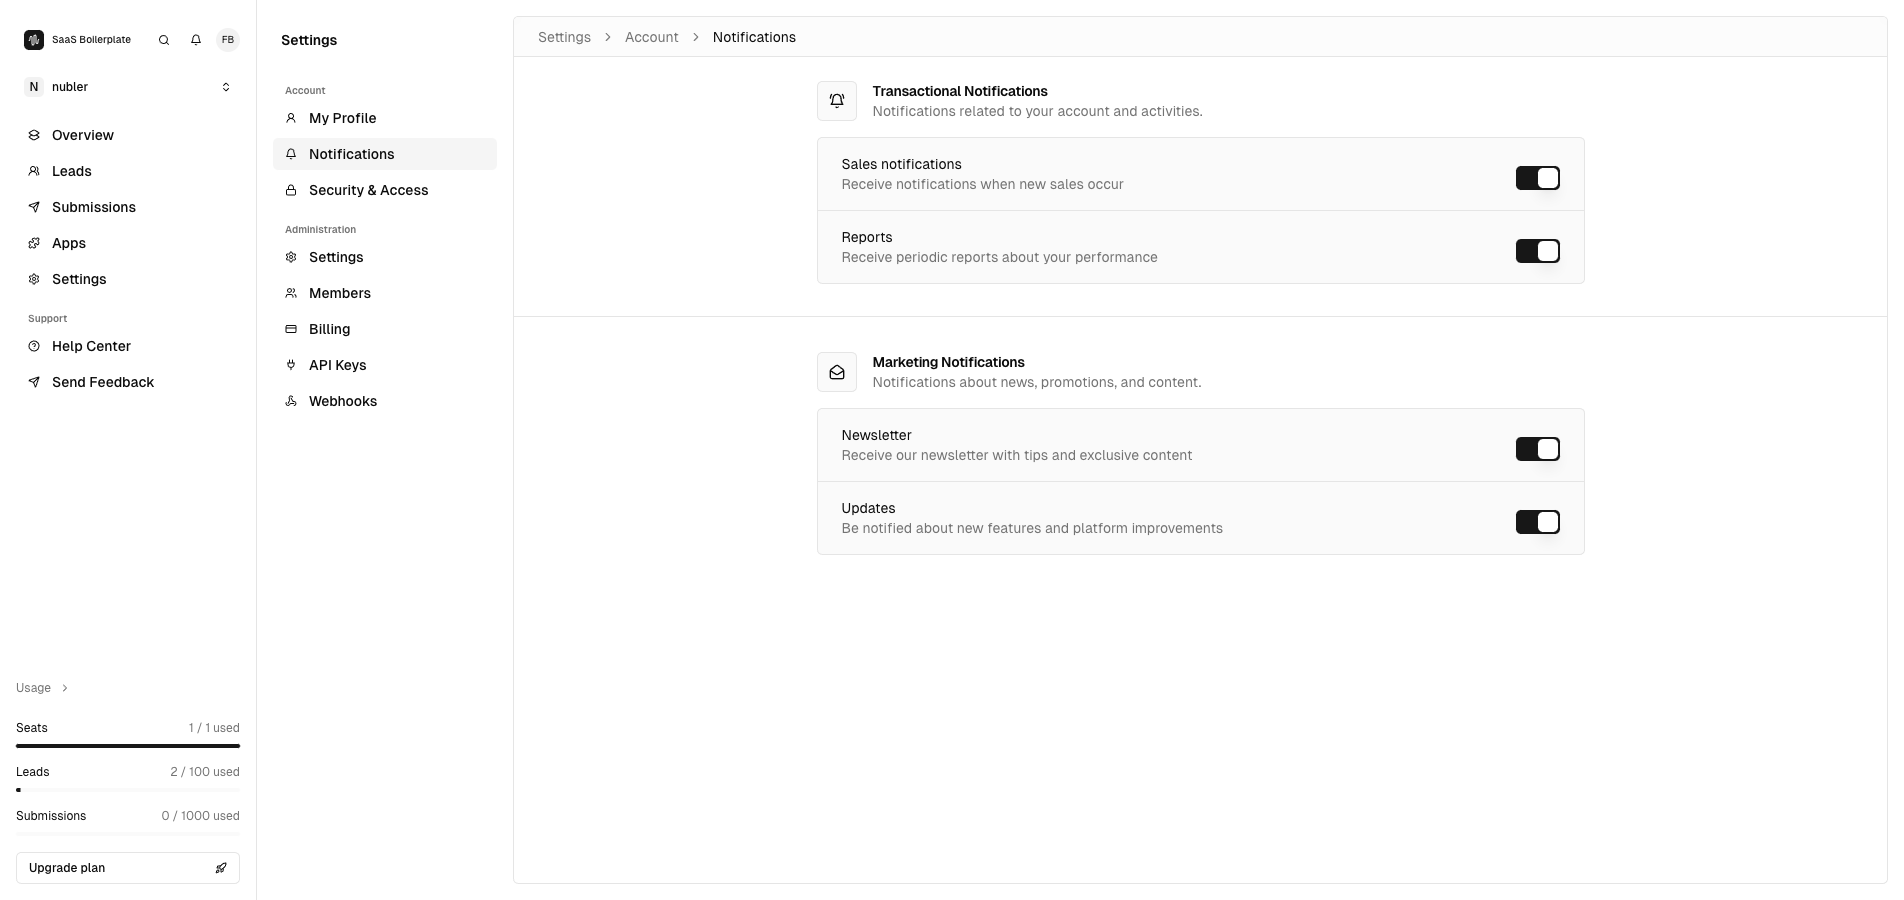Viewport: 1904px width, 900px height.
Task: Go to the Leads page
Action: click(70, 171)
